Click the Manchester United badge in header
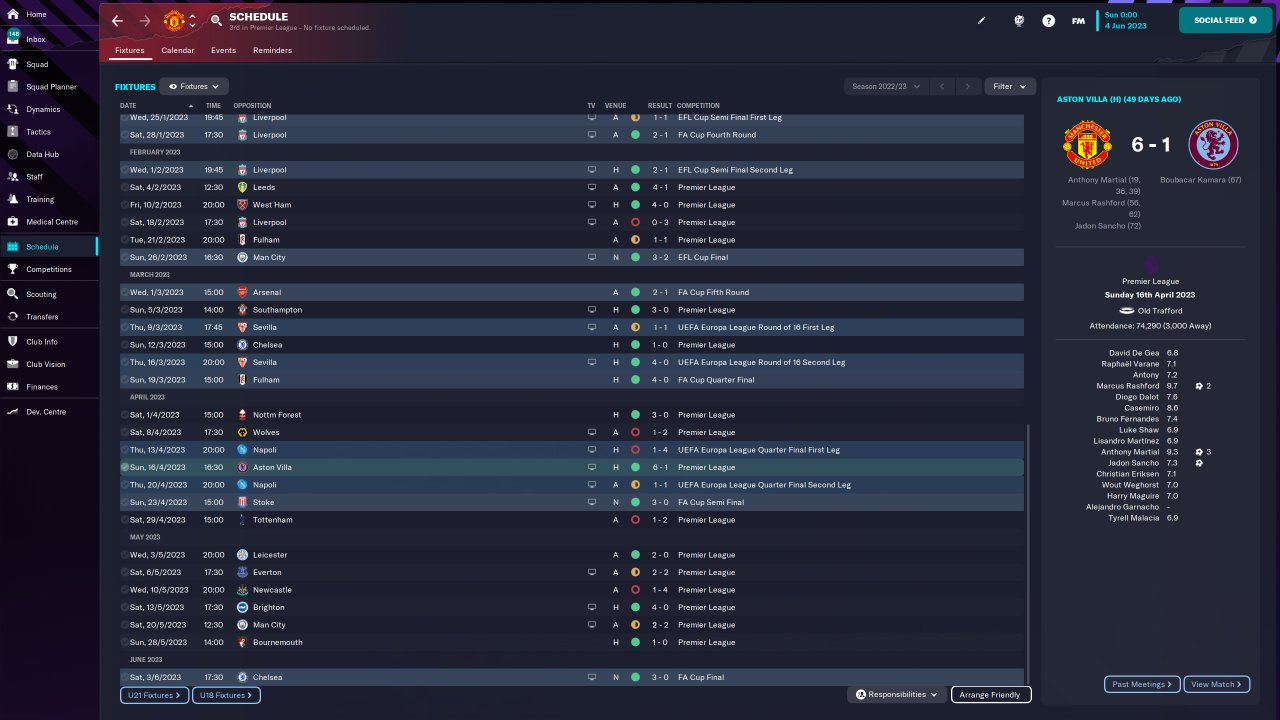This screenshot has width=1280, height=720. pos(174,20)
